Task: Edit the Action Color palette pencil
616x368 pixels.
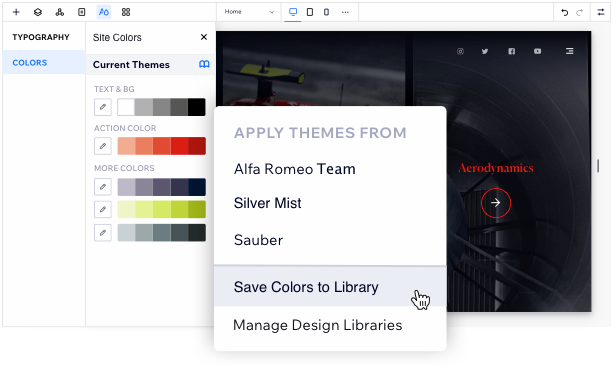Action: (x=103, y=146)
